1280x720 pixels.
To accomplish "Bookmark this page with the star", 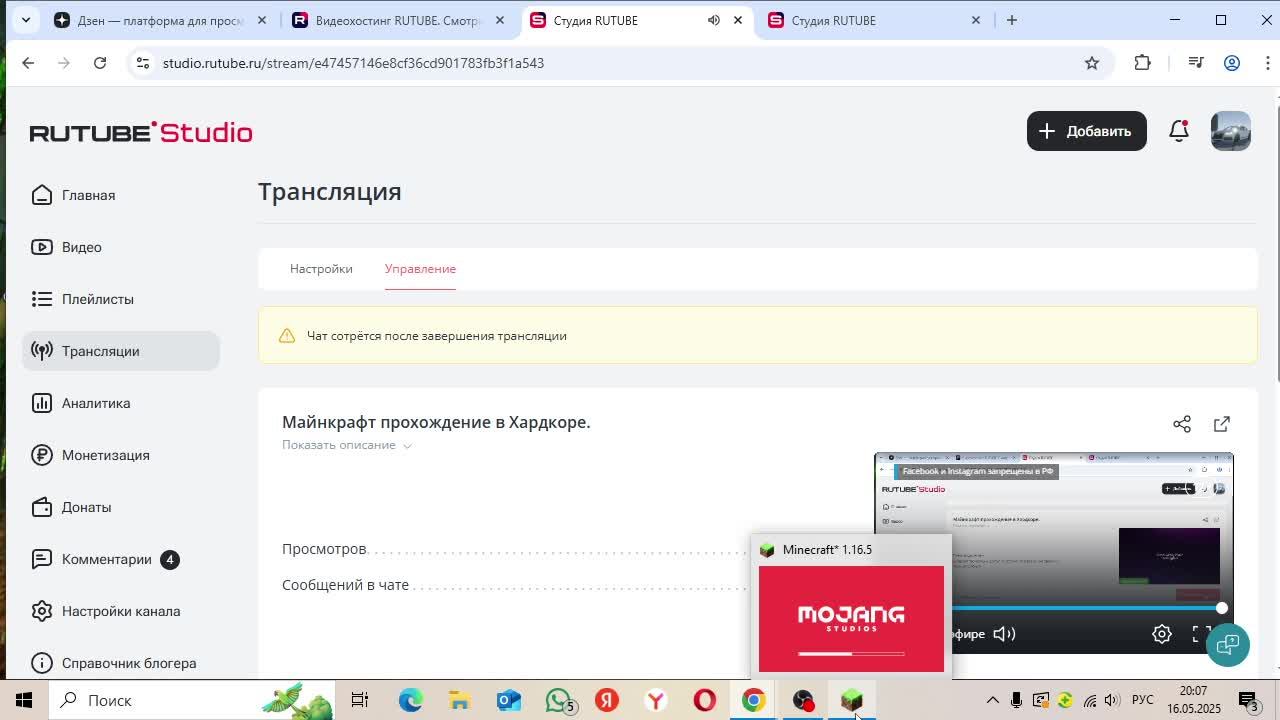I will [1092, 63].
